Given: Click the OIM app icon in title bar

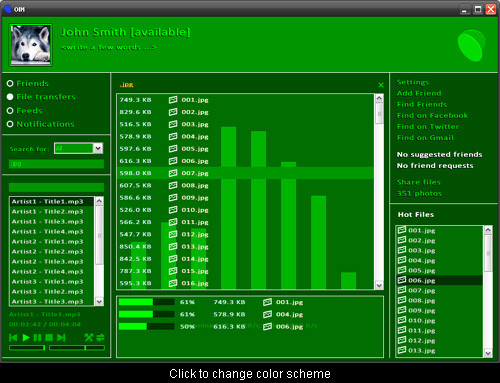Looking at the screenshot, I should 8,9.
